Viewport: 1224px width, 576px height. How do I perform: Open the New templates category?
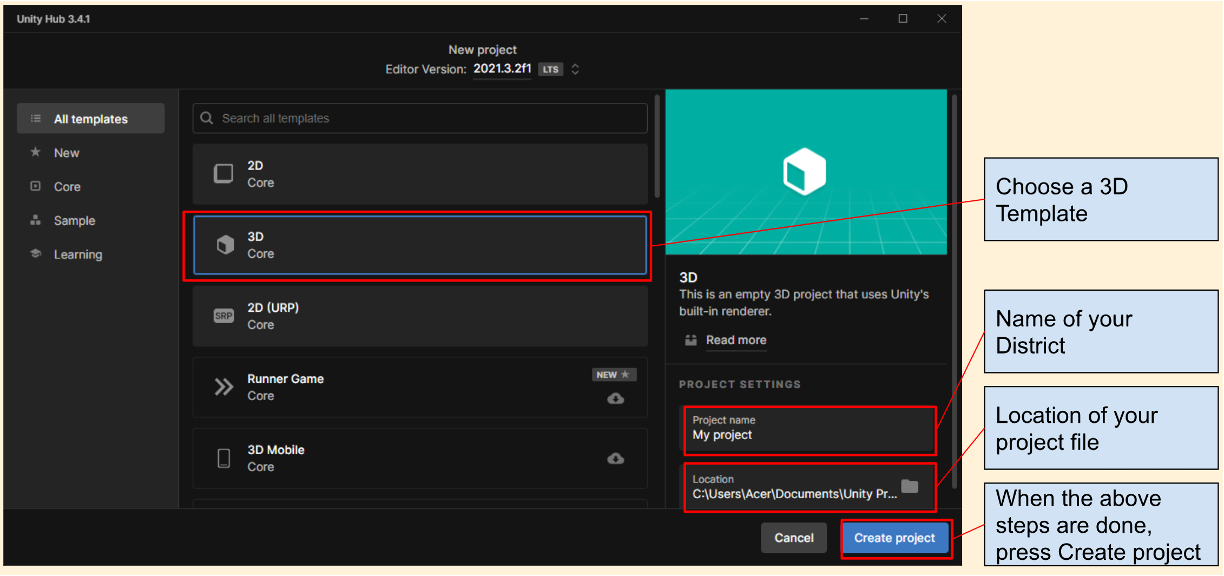[67, 153]
